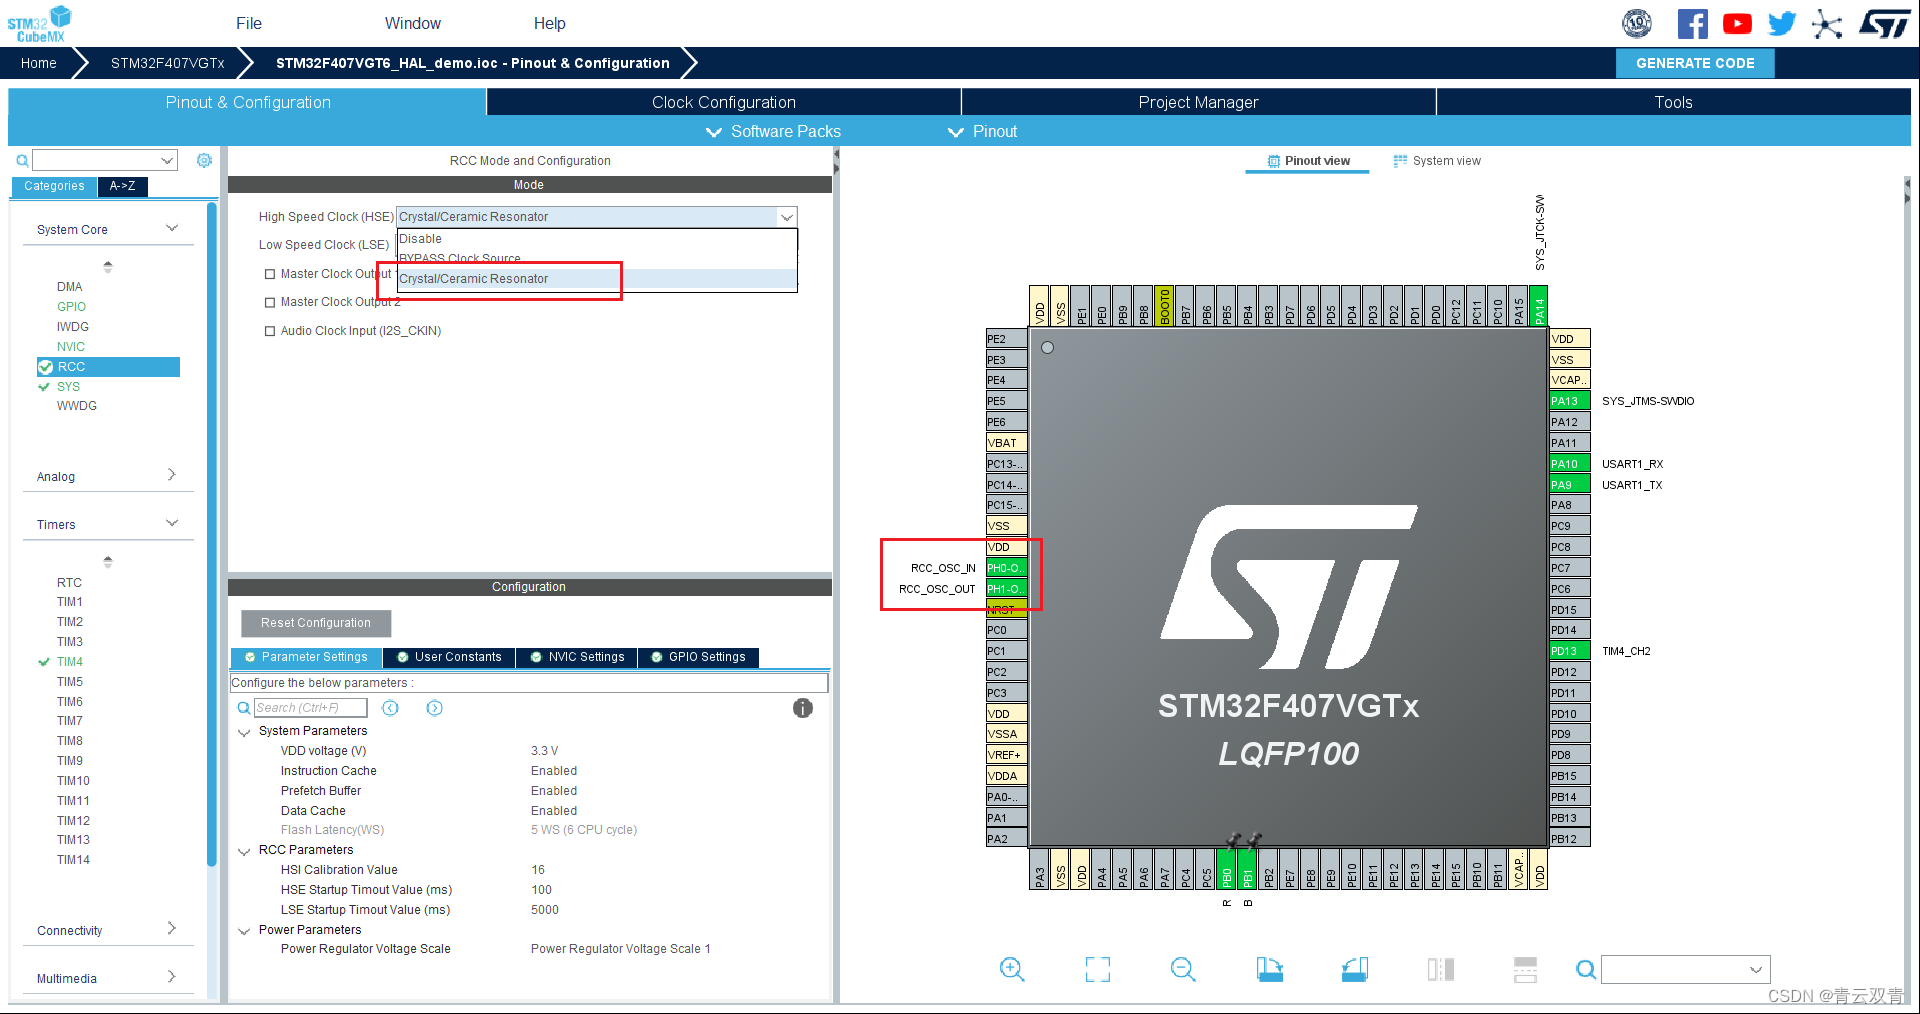Expand the Analog category
The width and height of the screenshot is (1920, 1014).
pyautogui.click(x=172, y=475)
